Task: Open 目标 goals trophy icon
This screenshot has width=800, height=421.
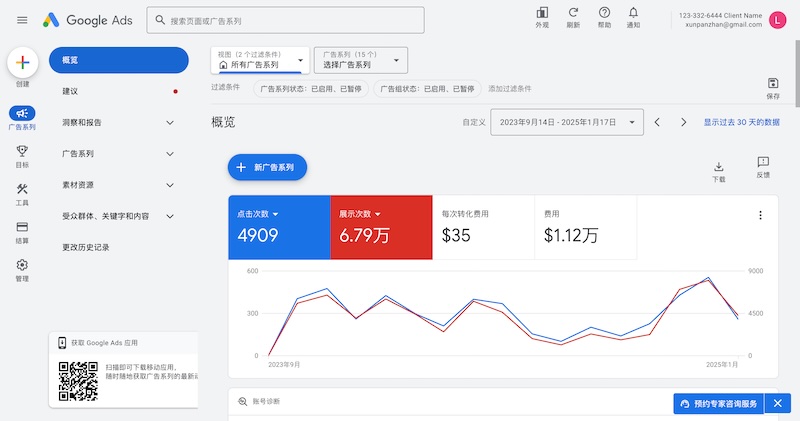Action: (22, 152)
